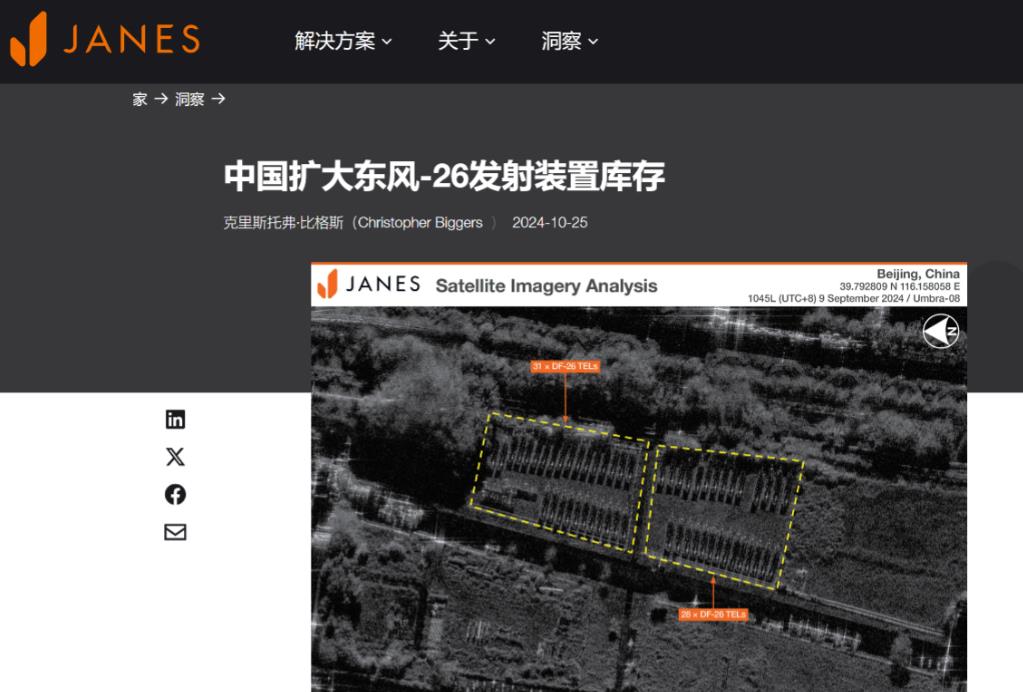Share article on Facebook
This screenshot has width=1023, height=692.
[175, 494]
